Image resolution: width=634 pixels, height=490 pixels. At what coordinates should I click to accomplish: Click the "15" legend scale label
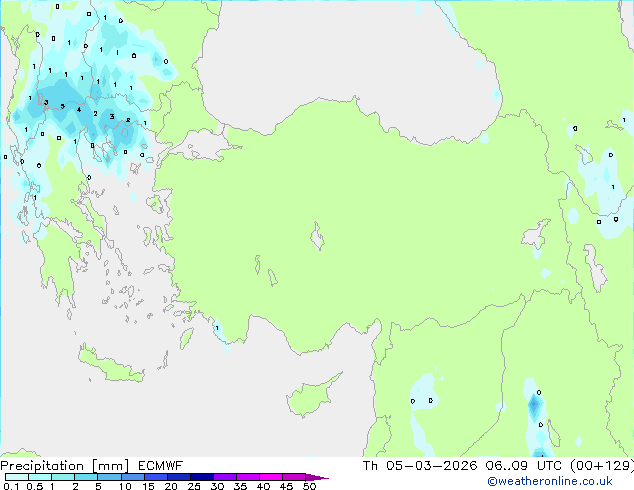click(x=148, y=486)
